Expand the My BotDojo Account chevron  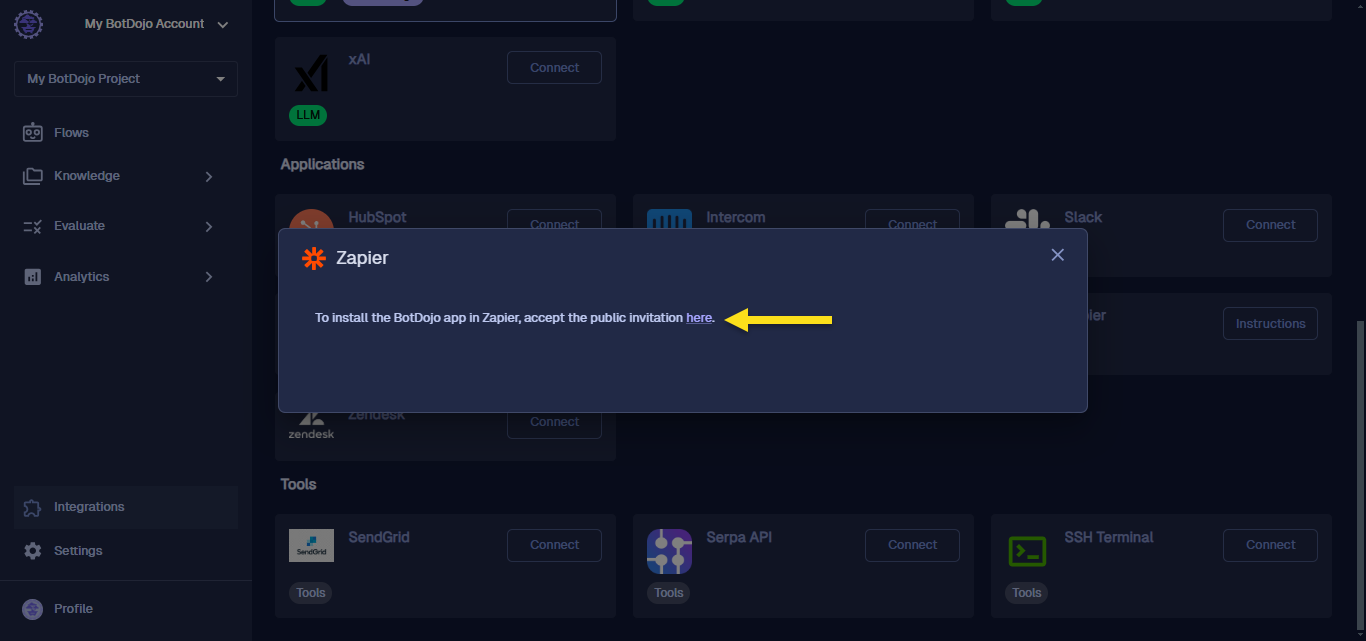tap(222, 24)
